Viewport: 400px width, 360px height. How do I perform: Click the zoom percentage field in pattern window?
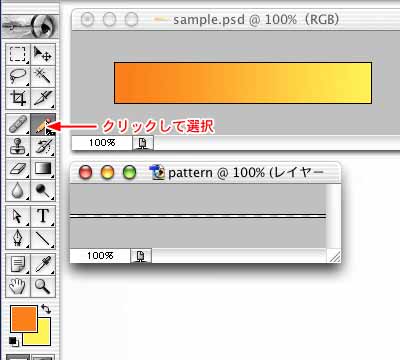[x=100, y=256]
